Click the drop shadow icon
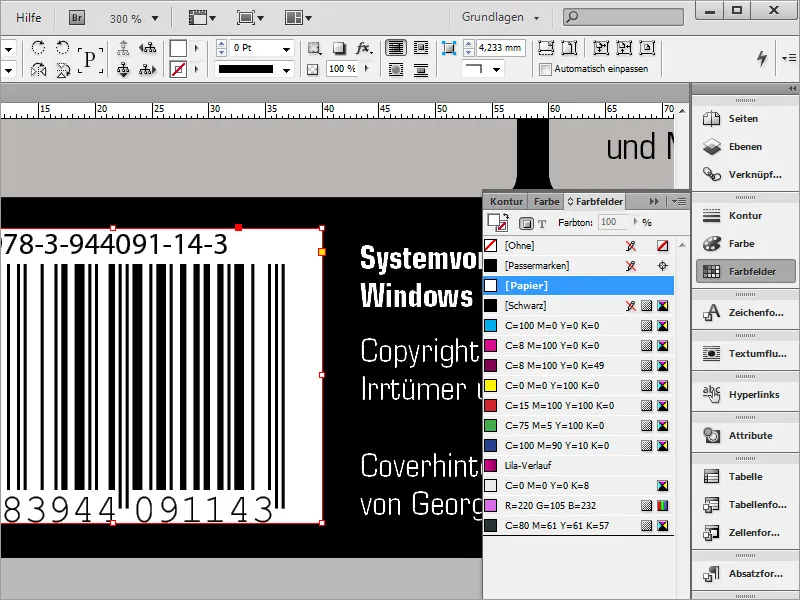 338,48
